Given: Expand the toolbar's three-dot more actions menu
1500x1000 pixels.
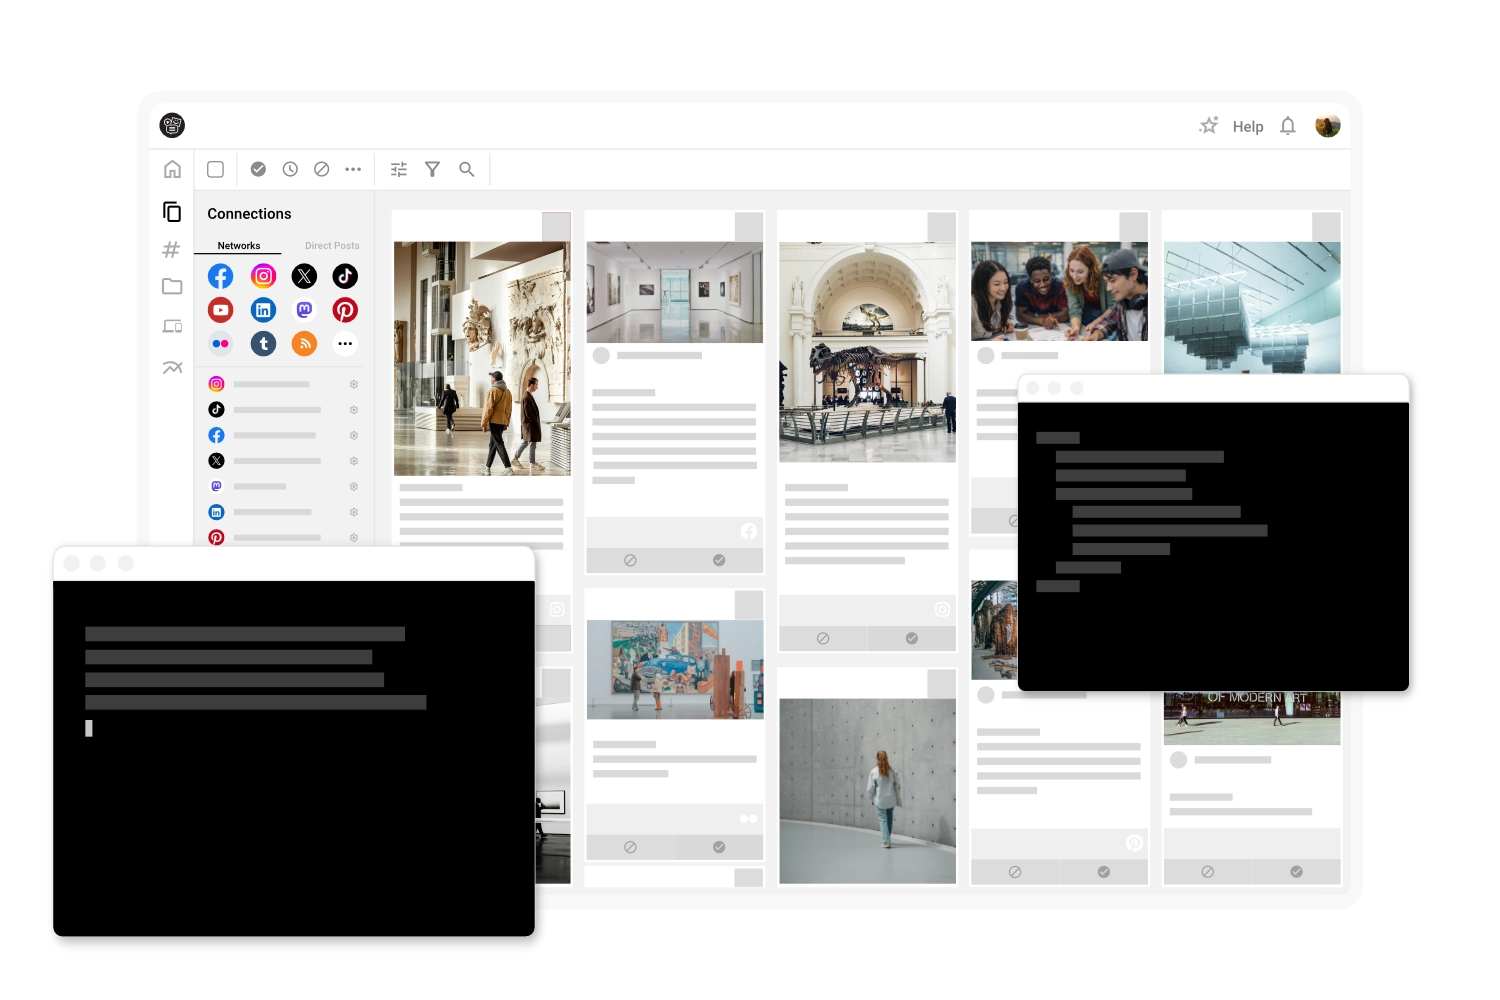Looking at the screenshot, I should [353, 169].
